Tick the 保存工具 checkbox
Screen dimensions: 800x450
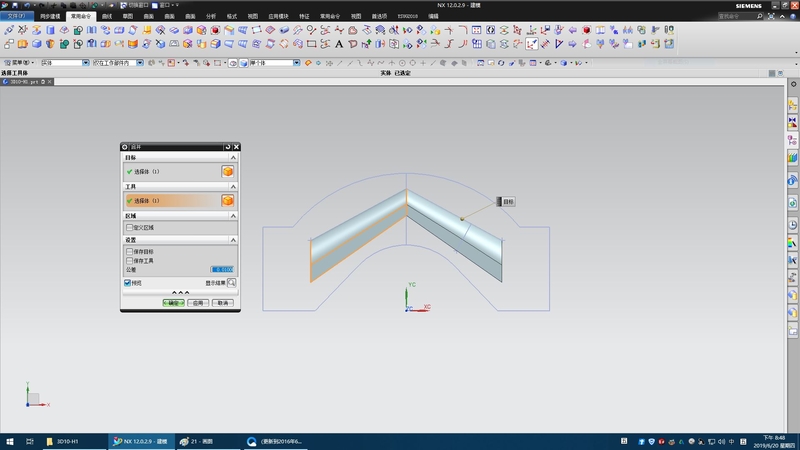click(128, 260)
